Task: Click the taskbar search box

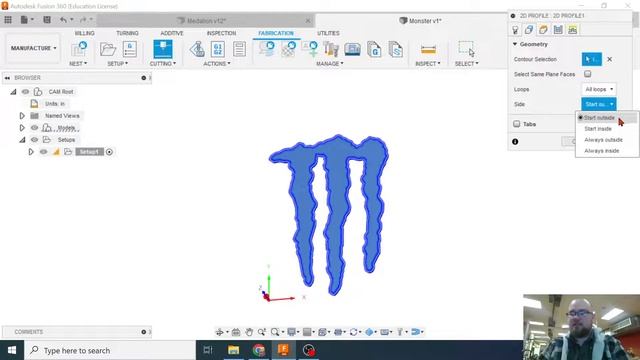Action: (110, 350)
